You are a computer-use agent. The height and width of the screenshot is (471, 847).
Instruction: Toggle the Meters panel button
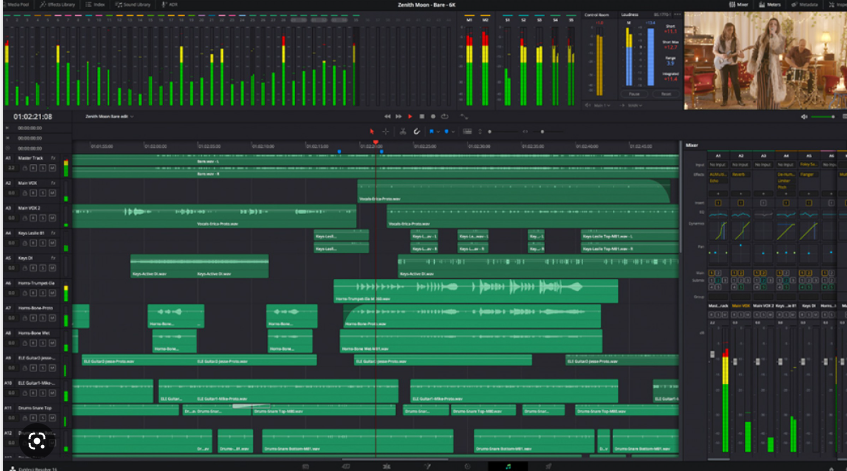(x=770, y=4)
